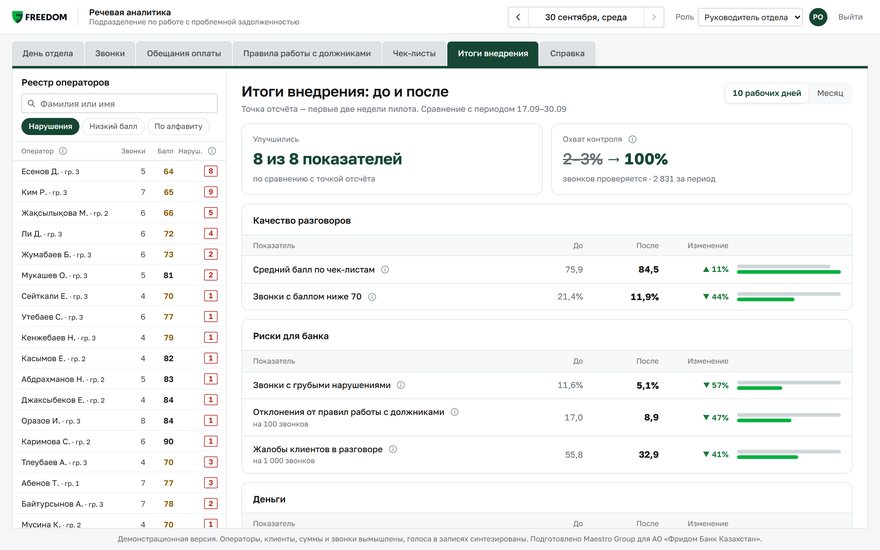Viewport: 880px width, 550px height.
Task: Focus the Фамилия или имя search field
Action: (x=120, y=103)
